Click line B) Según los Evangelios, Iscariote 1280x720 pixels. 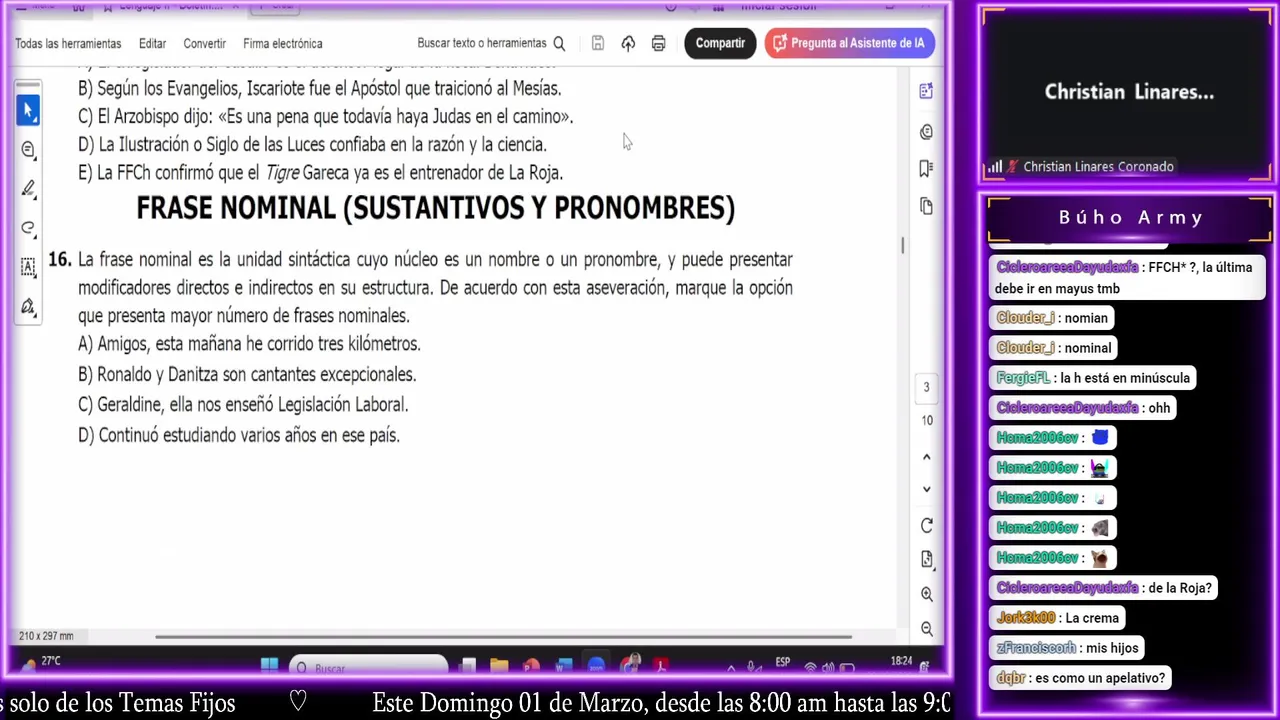coord(319,88)
